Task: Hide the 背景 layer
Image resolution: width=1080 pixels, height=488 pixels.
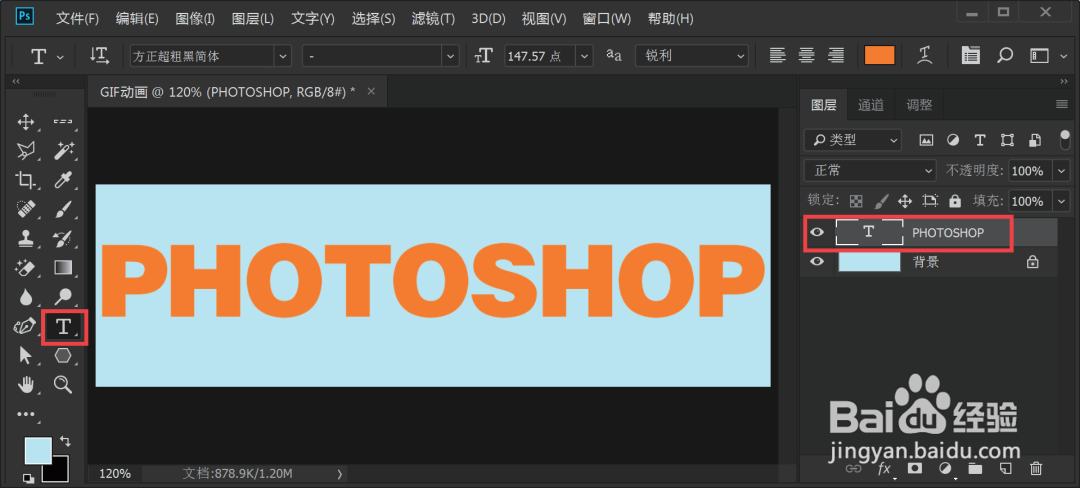Action: pos(817,262)
